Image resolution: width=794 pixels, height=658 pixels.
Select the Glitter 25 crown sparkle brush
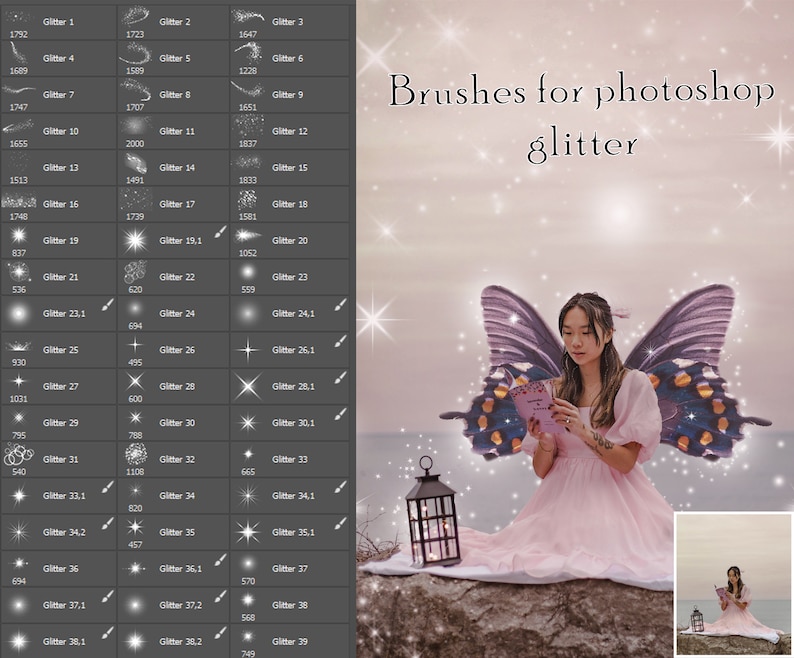58,350
